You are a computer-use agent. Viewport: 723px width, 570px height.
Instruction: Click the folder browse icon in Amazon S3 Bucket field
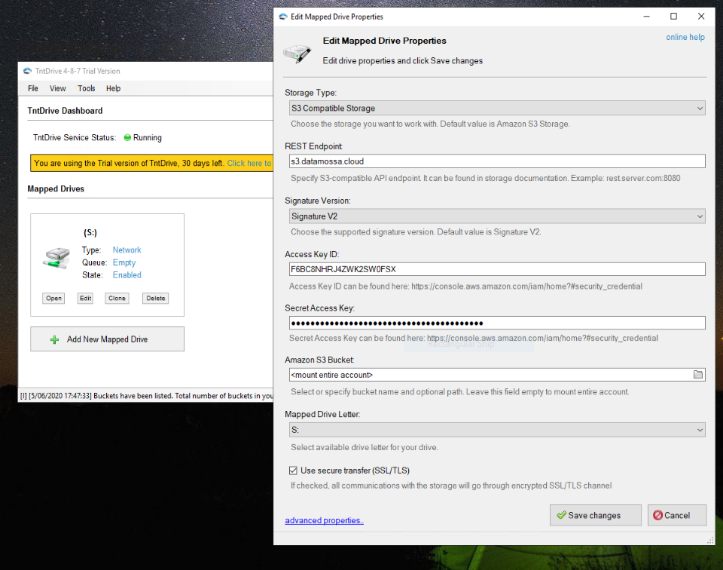click(698, 375)
